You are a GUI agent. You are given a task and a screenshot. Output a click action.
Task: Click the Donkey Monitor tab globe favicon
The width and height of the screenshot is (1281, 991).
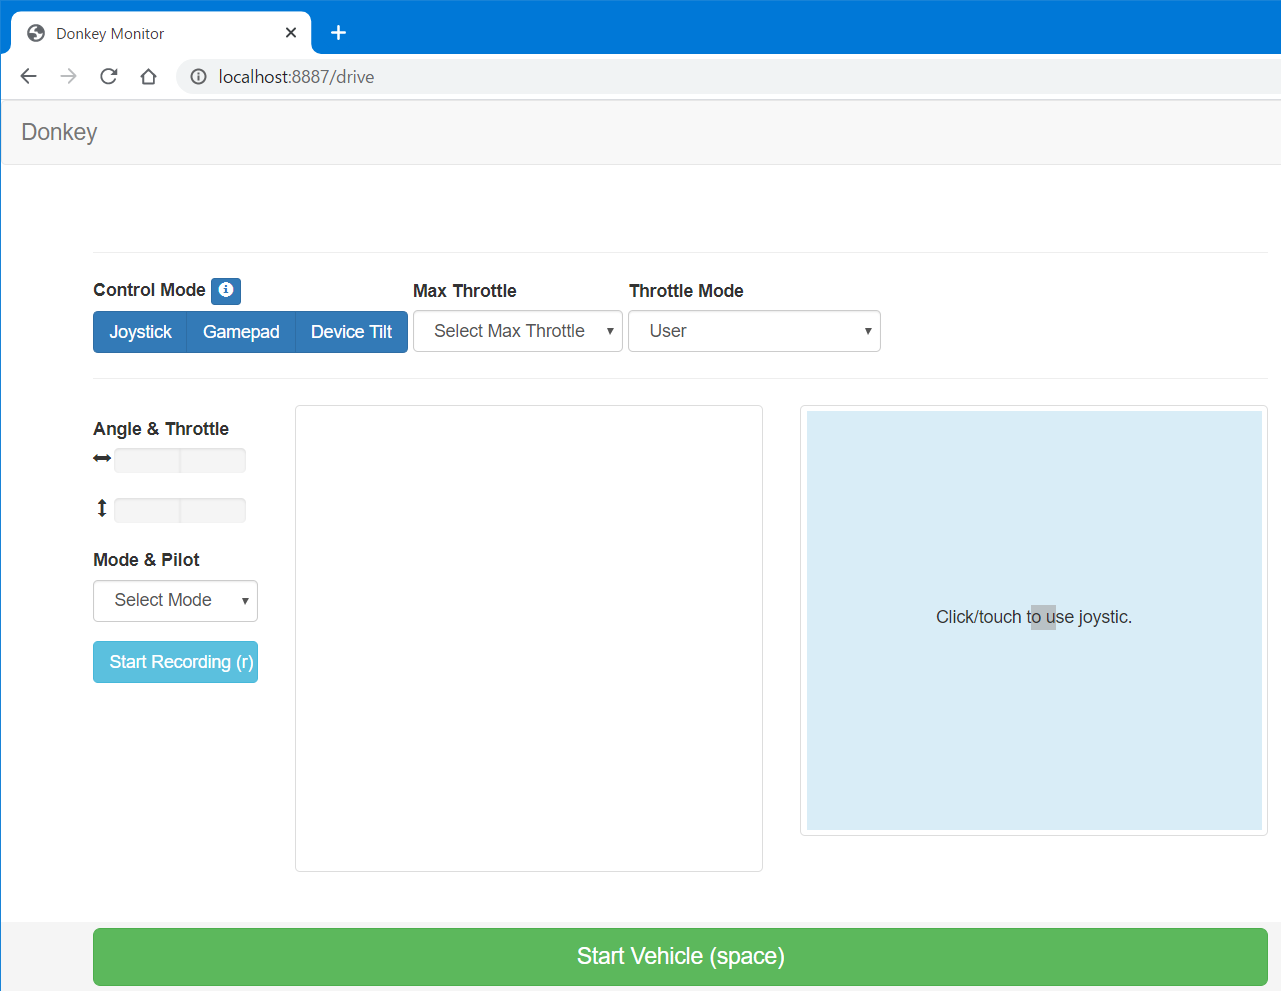(x=36, y=33)
